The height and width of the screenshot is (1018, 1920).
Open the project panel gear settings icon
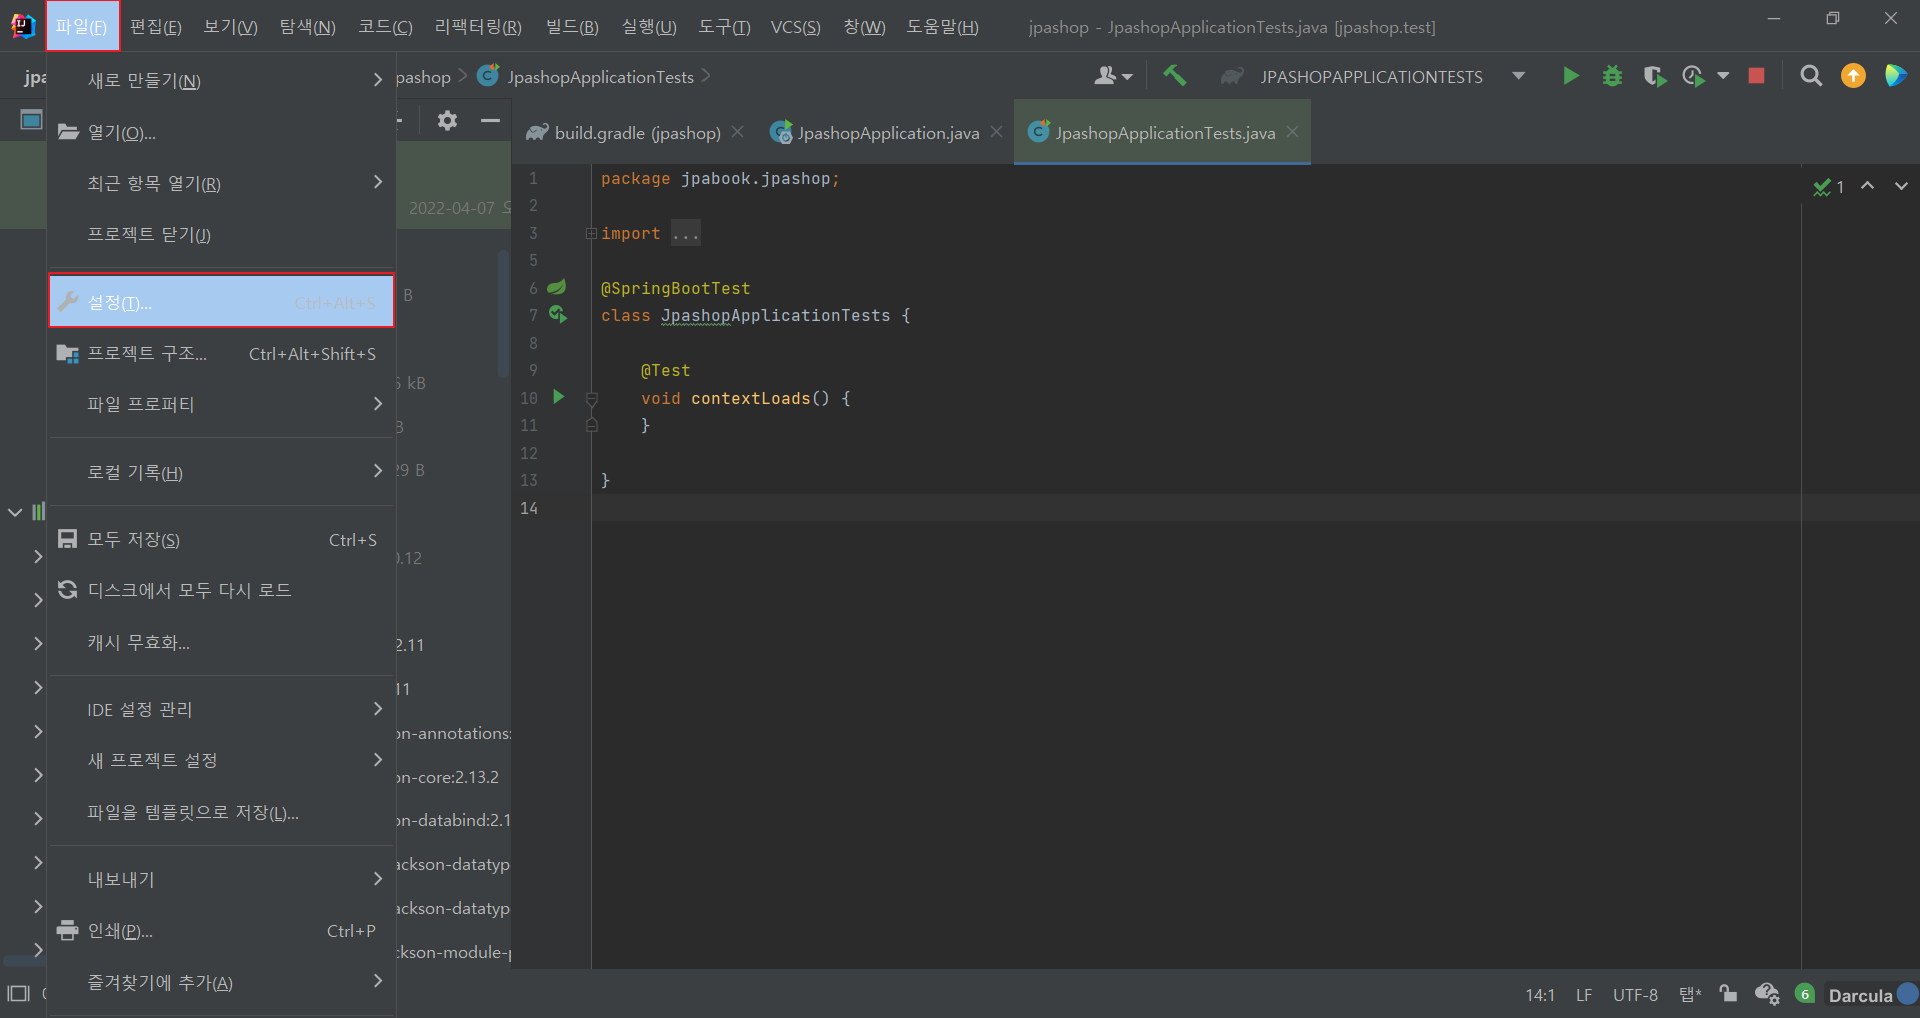coord(447,121)
